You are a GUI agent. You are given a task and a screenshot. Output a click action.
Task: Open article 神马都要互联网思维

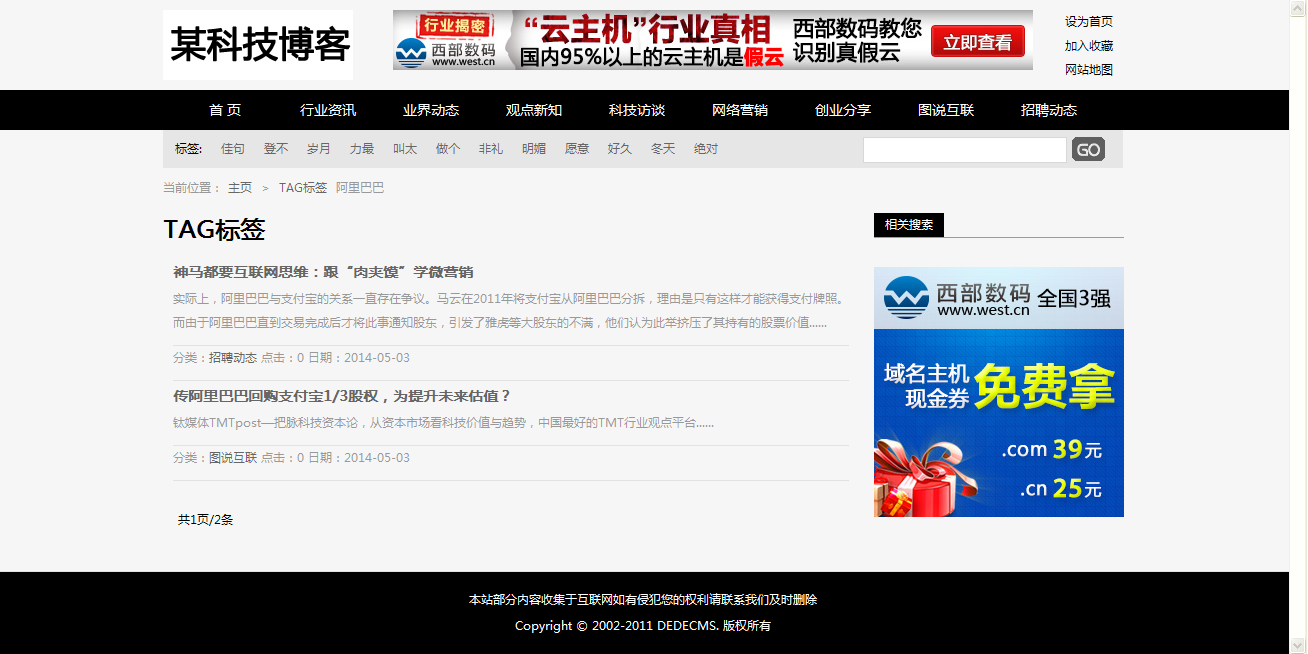(x=323, y=272)
